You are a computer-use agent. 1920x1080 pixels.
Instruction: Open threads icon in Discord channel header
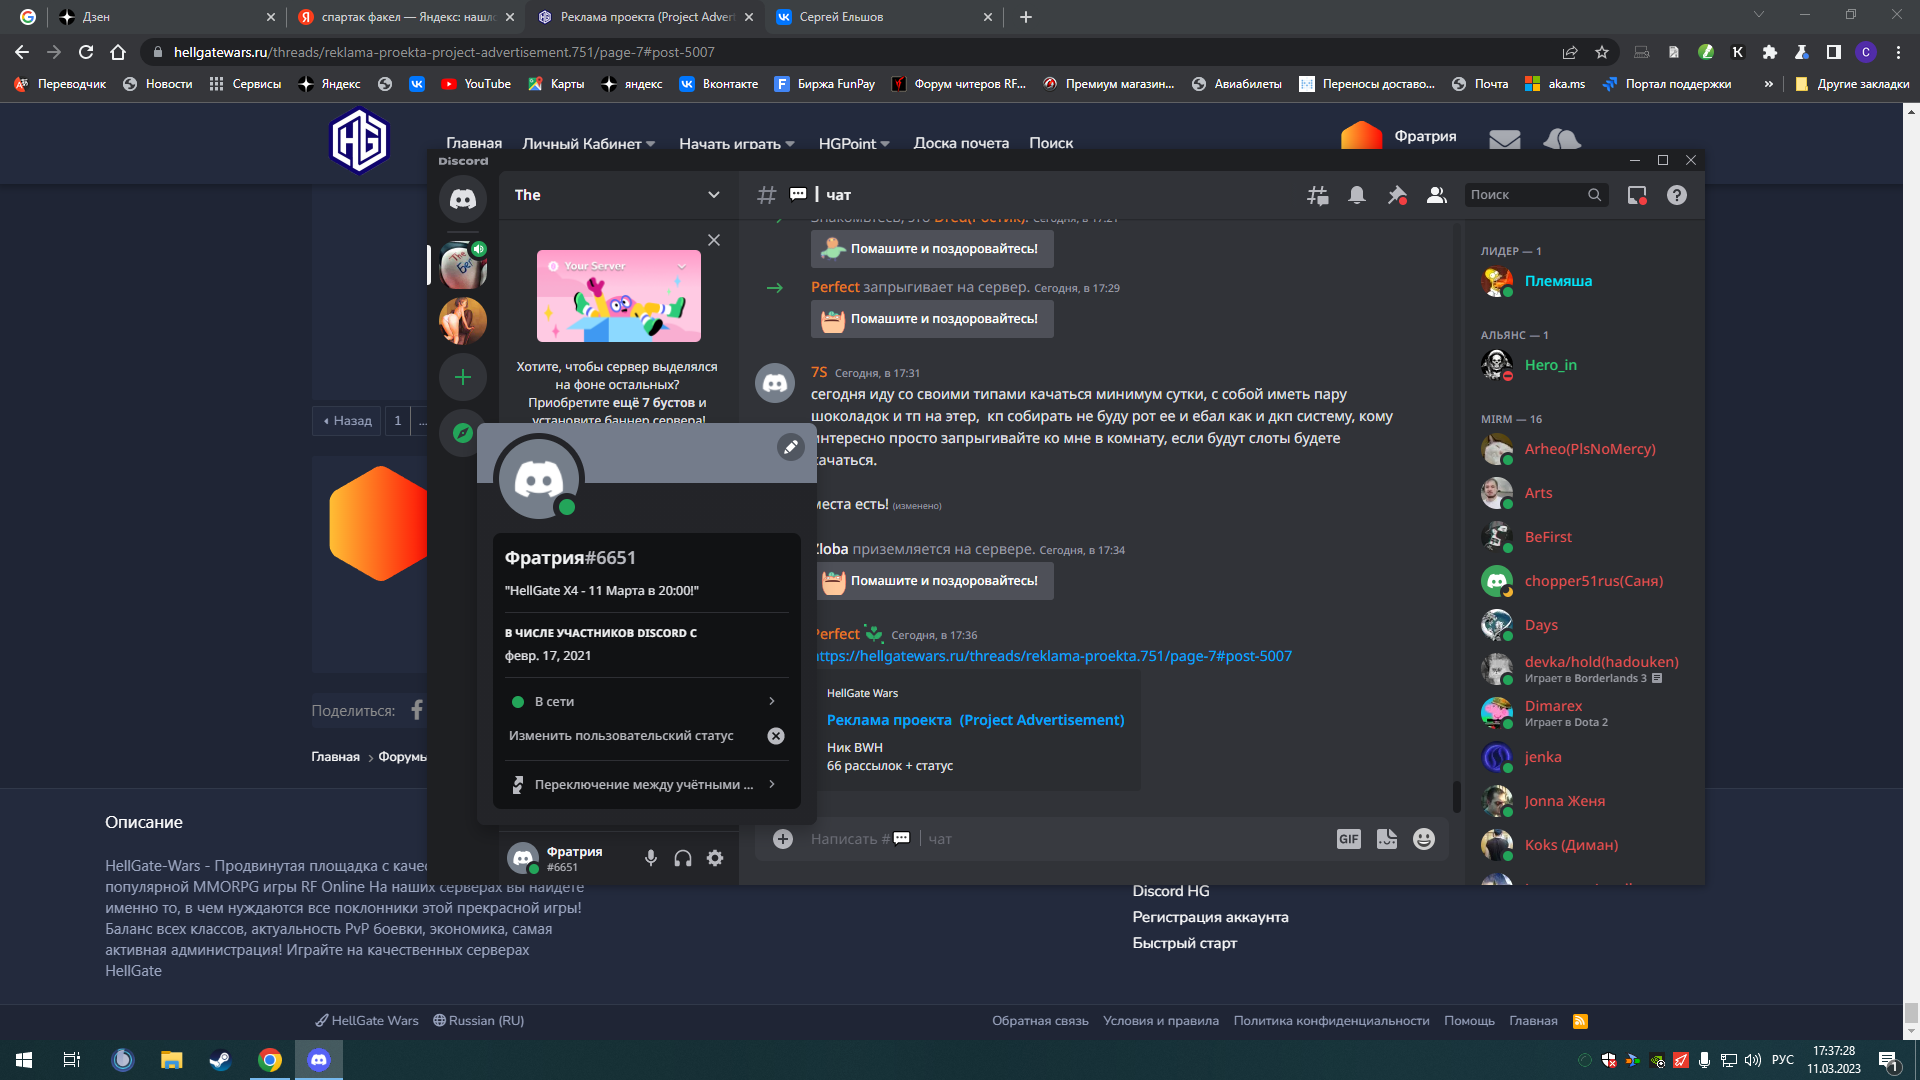point(1318,195)
